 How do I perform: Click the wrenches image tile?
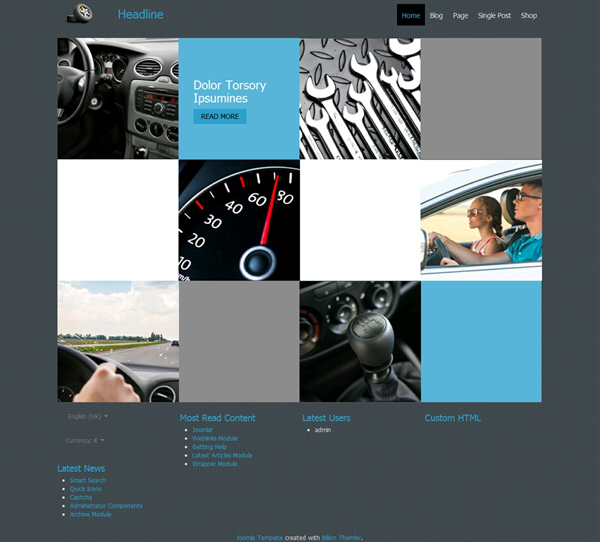pos(360,98)
